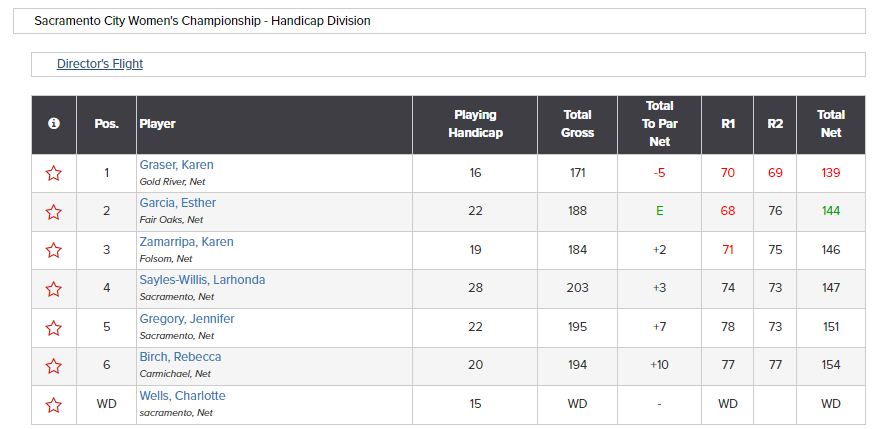Screen dimensions: 872x429
Task: Mark Karen Zamarripa as favorite with star
Action: [x=53, y=250]
